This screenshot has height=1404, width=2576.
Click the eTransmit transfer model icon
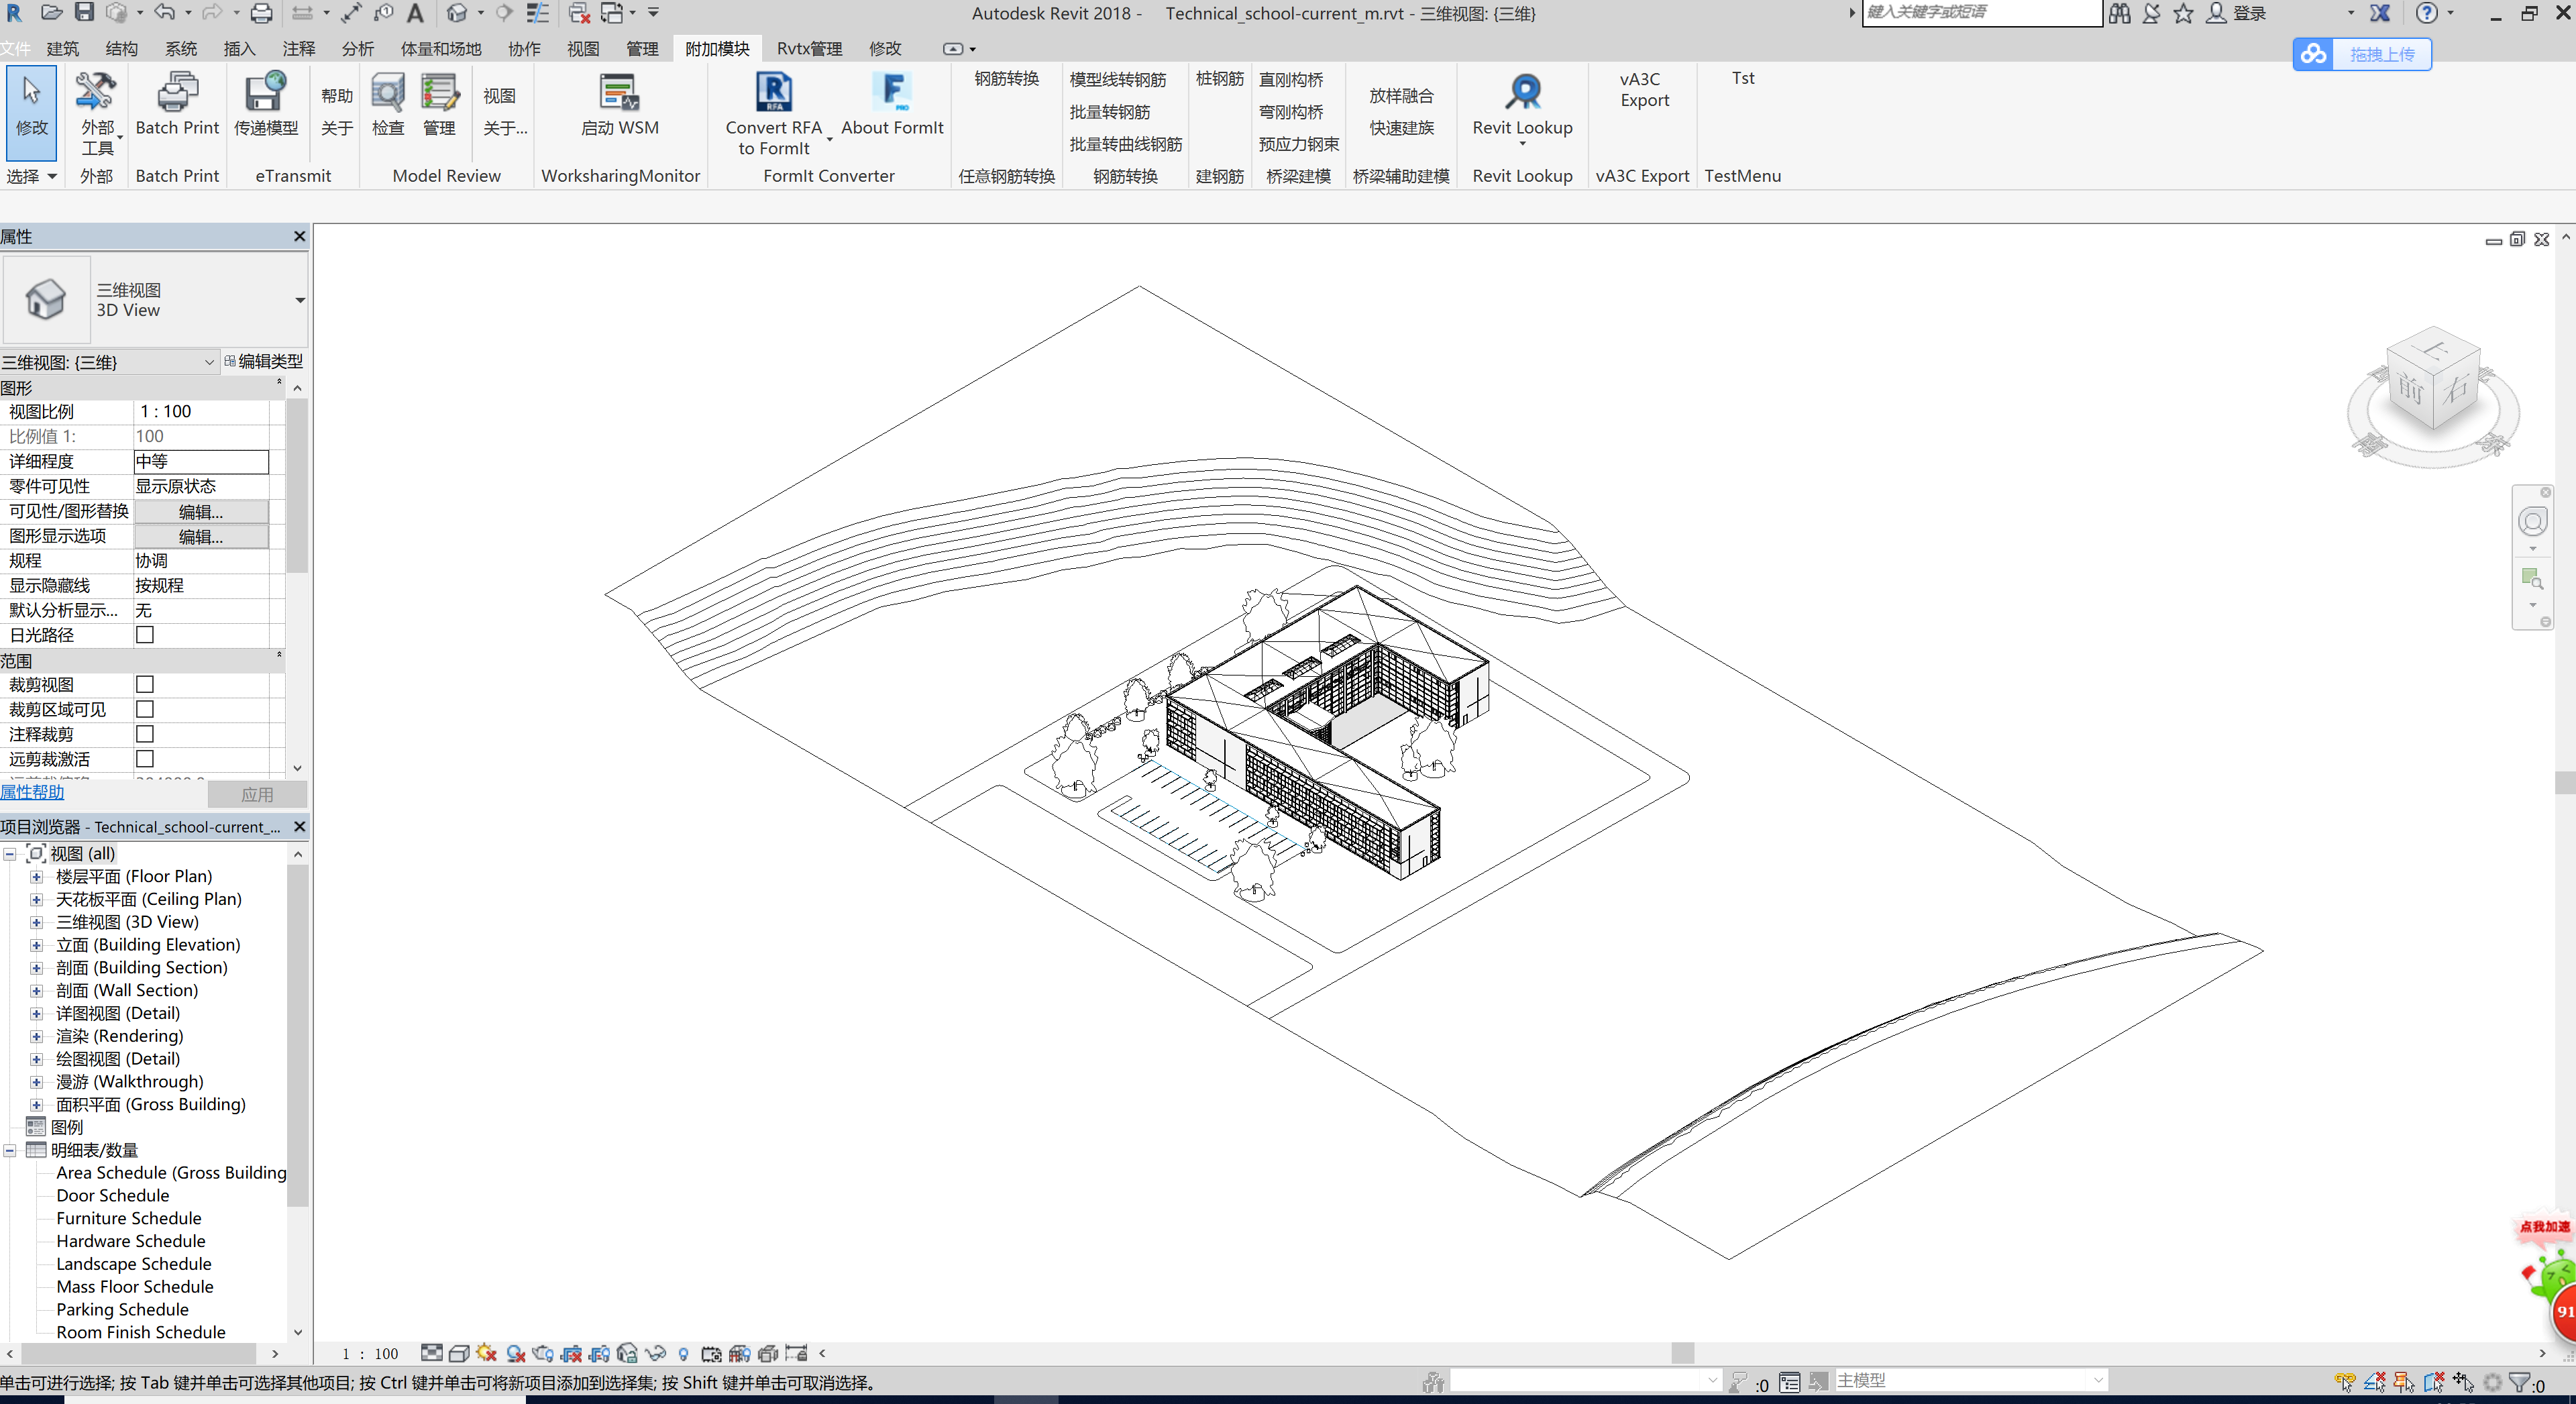click(x=265, y=93)
